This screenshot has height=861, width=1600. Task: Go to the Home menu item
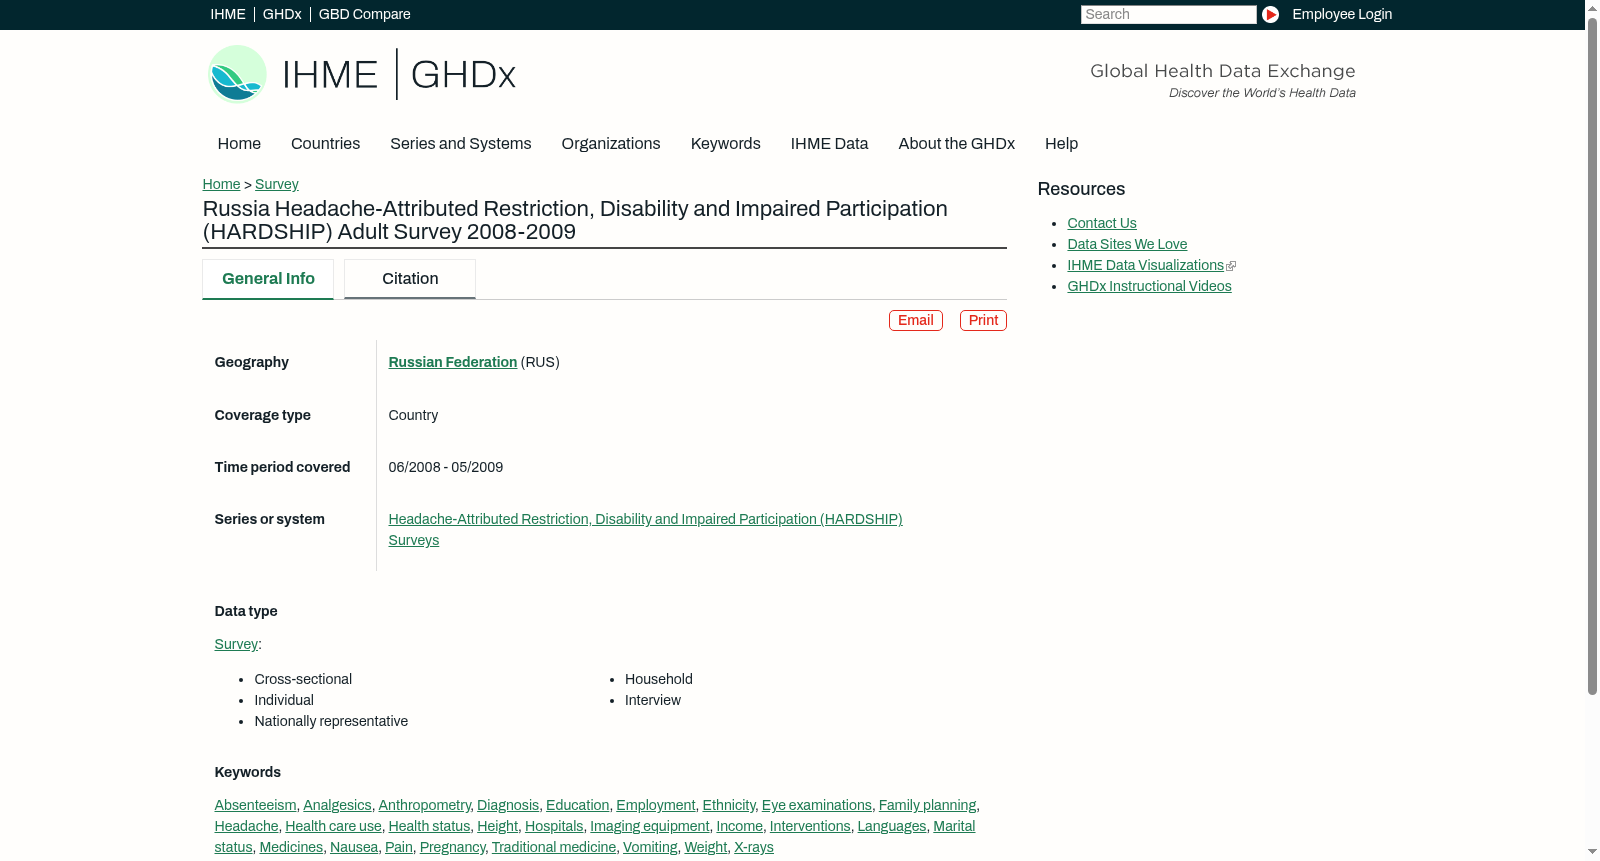(x=239, y=144)
